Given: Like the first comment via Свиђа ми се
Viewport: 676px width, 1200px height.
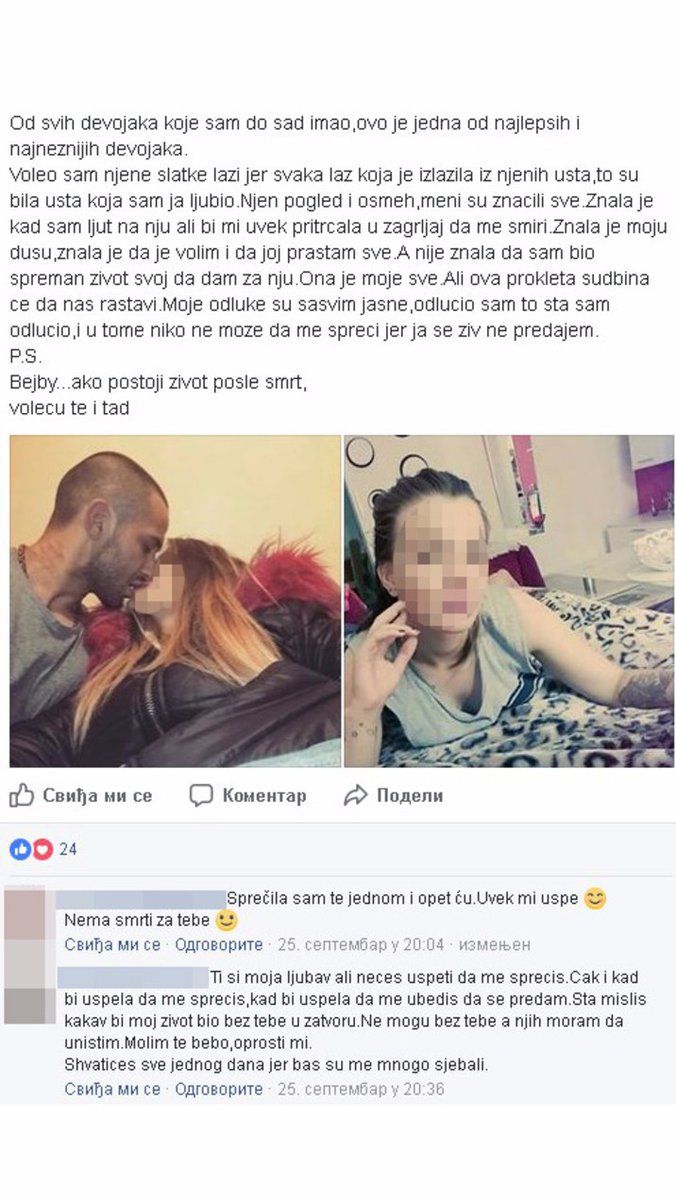Looking at the screenshot, I should point(113,944).
